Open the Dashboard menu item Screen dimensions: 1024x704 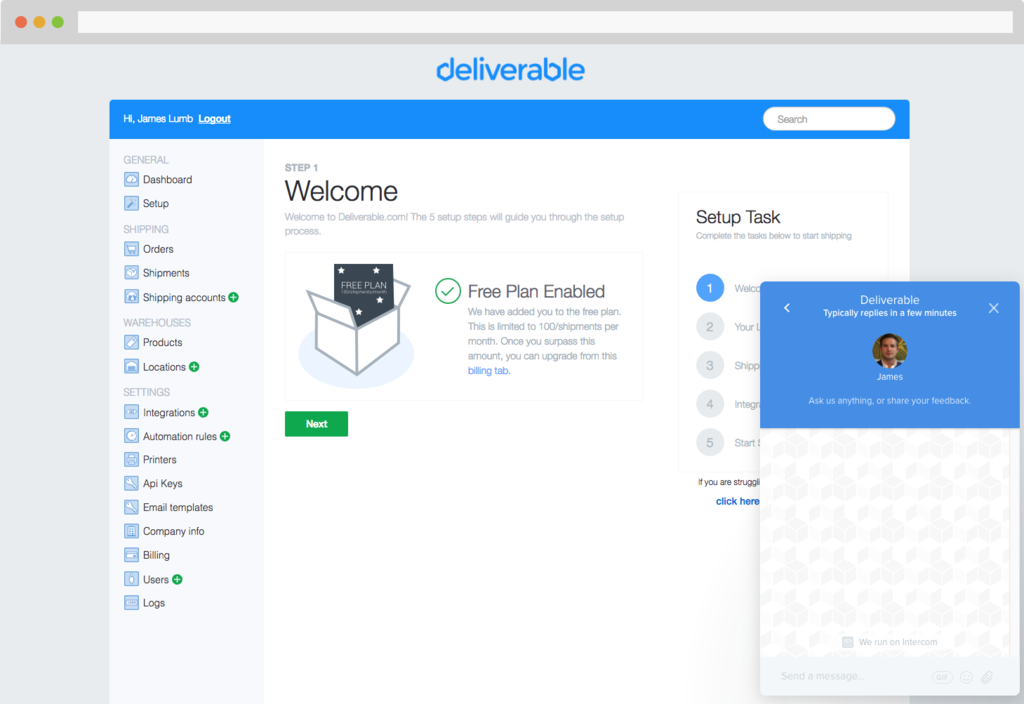point(167,180)
